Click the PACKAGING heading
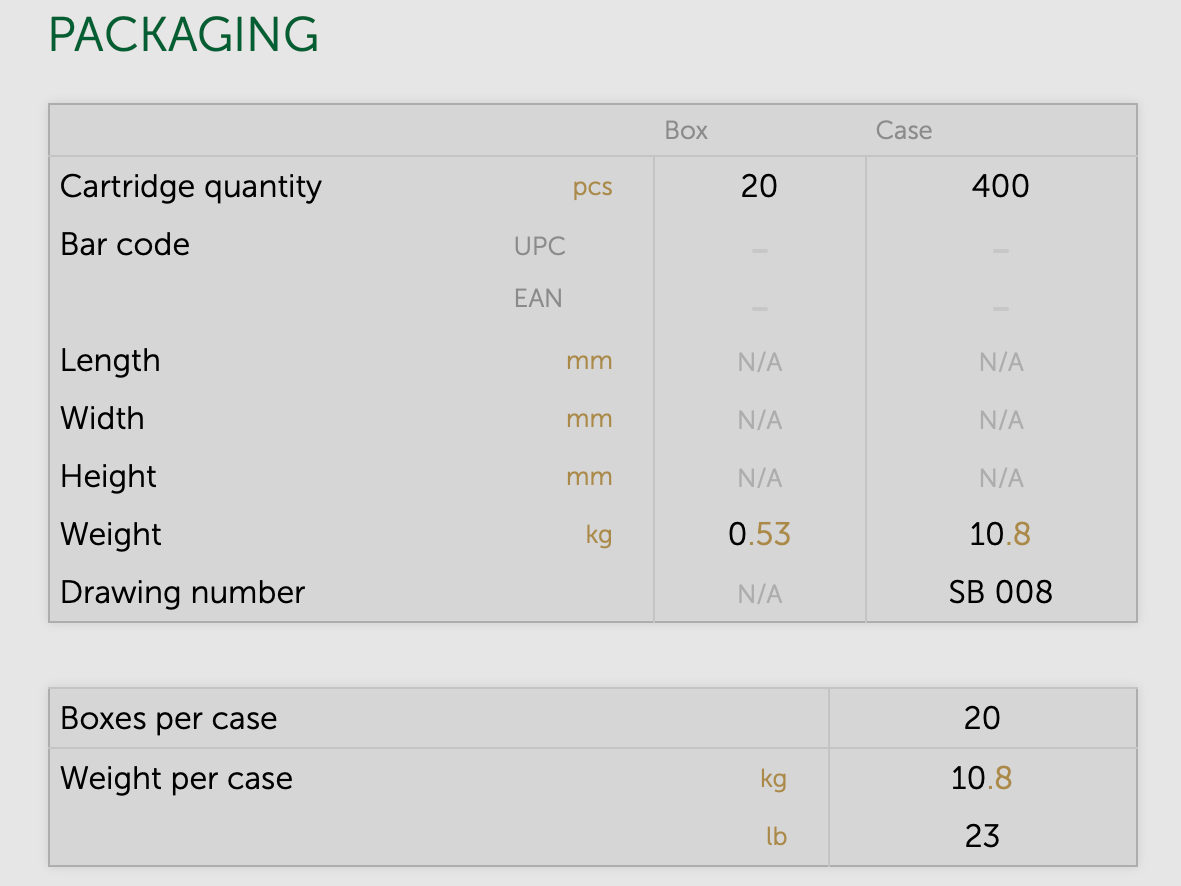Image resolution: width=1181 pixels, height=886 pixels. [184, 36]
